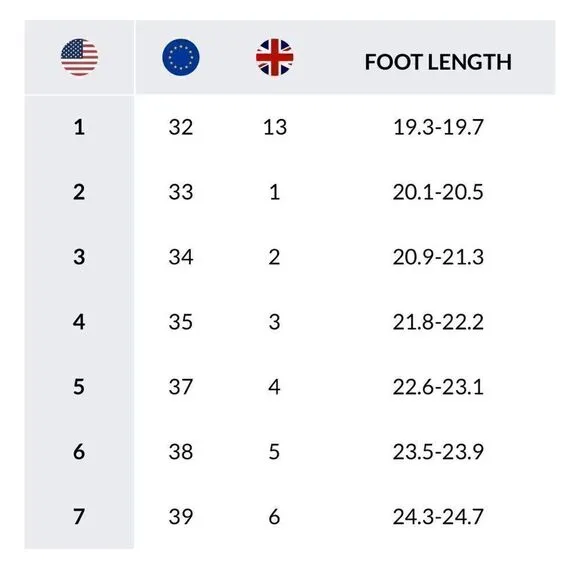The height and width of the screenshot is (580, 580).
Task: Select foot length 23.5-23.9 cell
Action: click(438, 451)
